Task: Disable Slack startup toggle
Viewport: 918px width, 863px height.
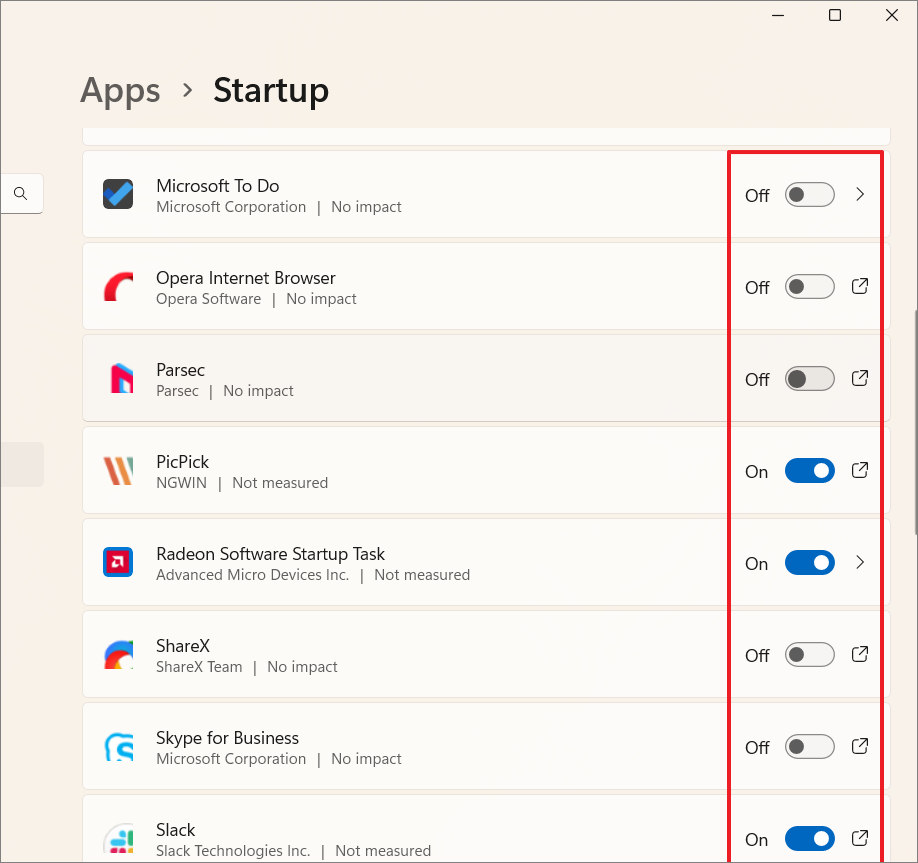Action: point(809,838)
